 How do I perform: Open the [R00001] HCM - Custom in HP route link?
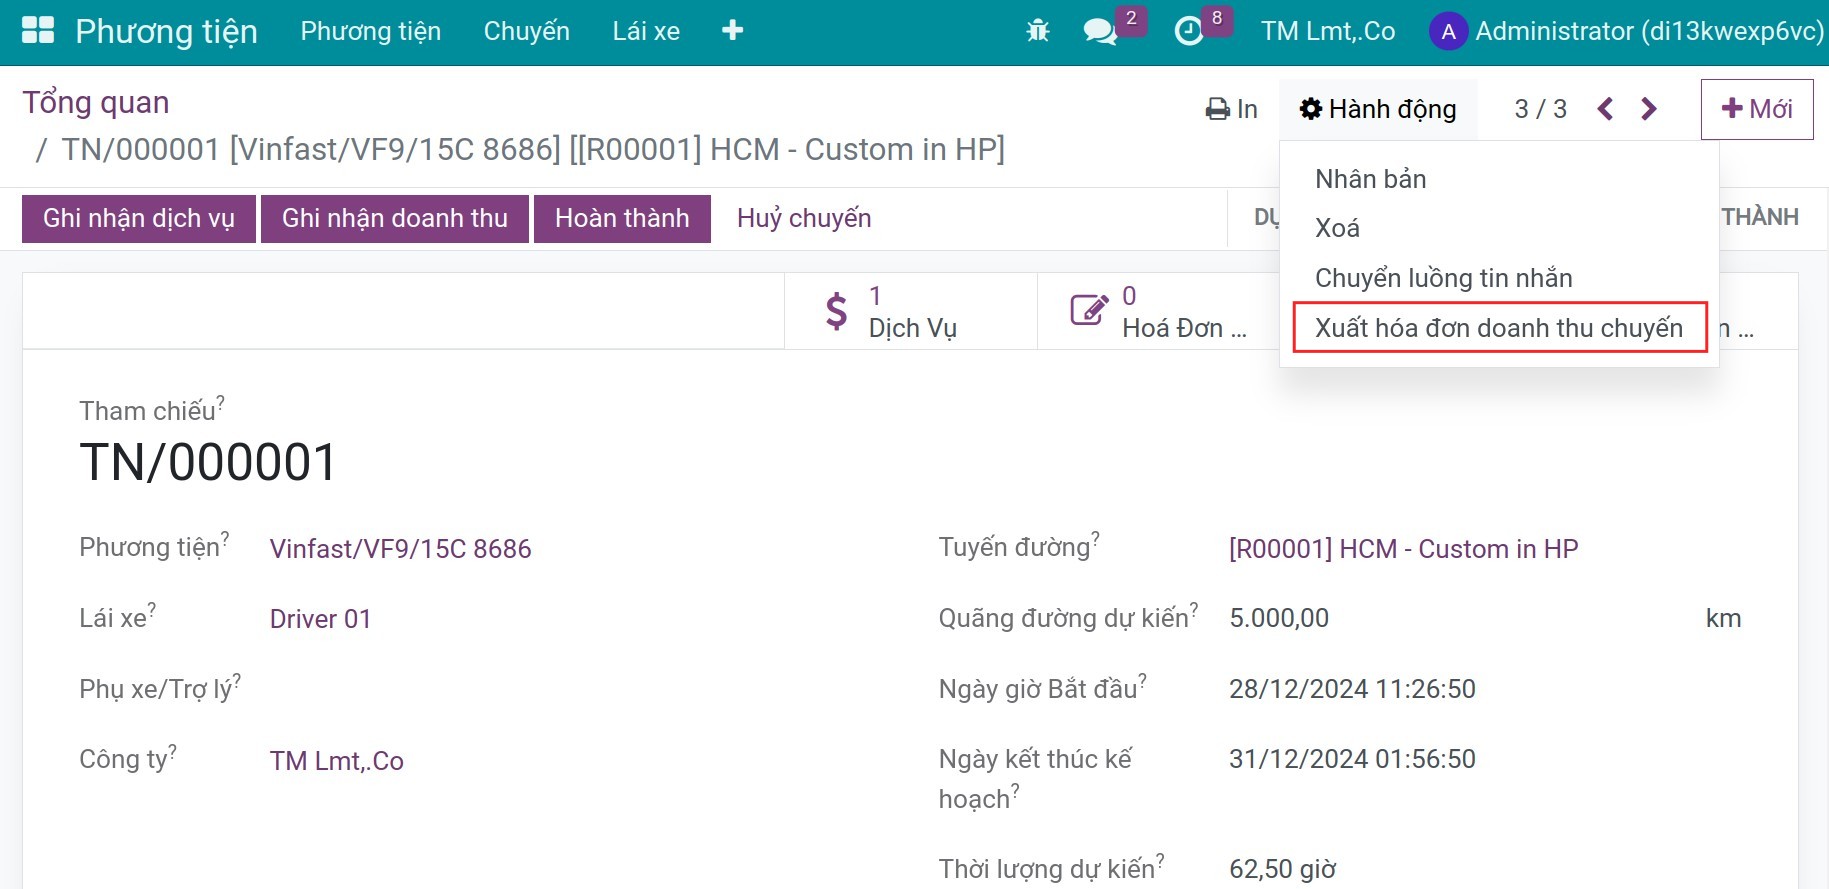[x=1404, y=549]
